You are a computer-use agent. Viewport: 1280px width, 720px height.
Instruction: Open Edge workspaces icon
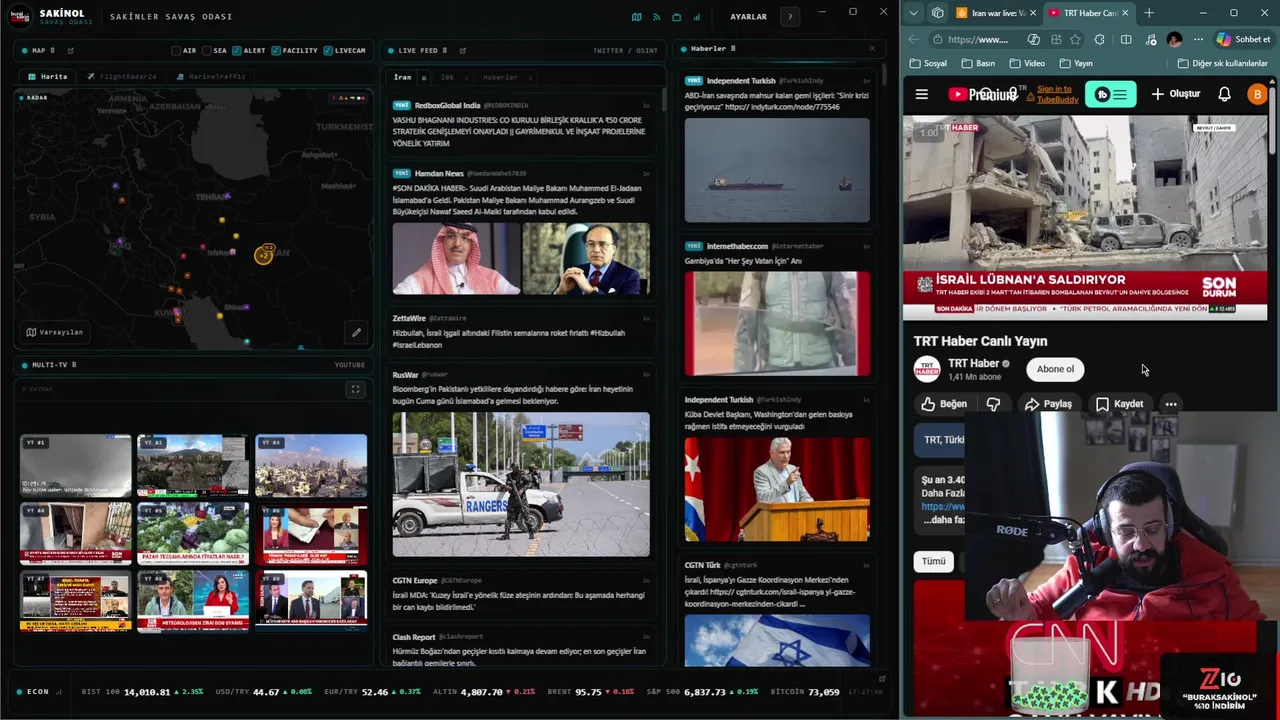click(937, 13)
